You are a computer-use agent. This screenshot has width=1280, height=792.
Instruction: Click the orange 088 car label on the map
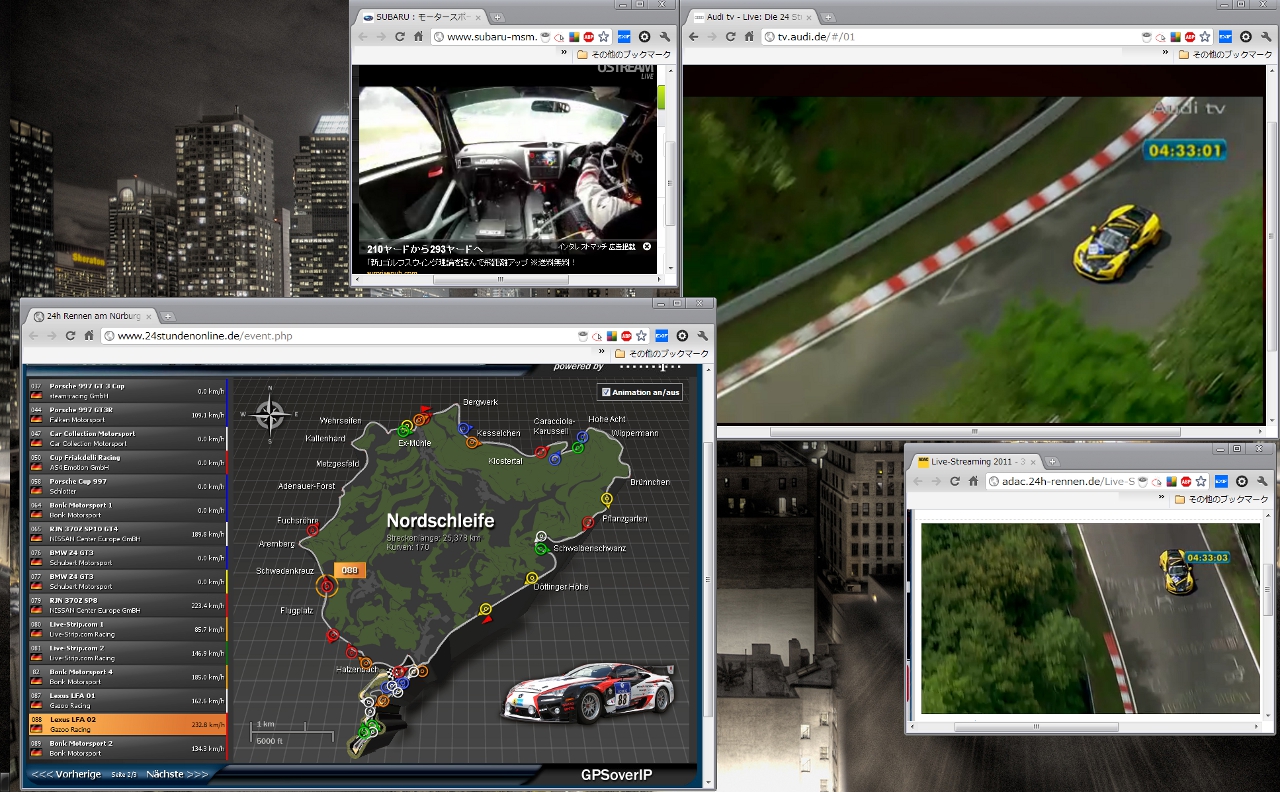(350, 570)
